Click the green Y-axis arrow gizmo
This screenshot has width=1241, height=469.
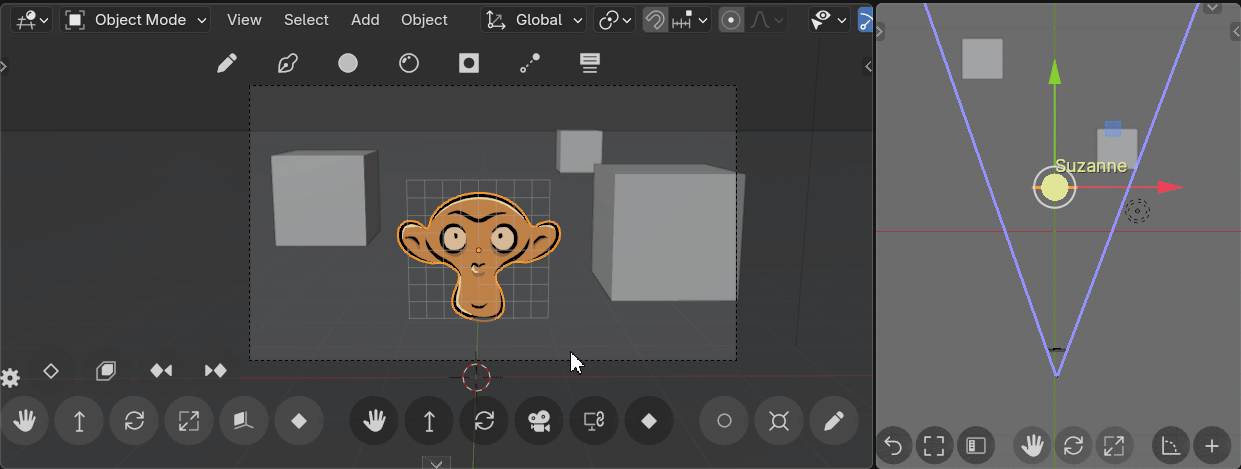(1054, 74)
